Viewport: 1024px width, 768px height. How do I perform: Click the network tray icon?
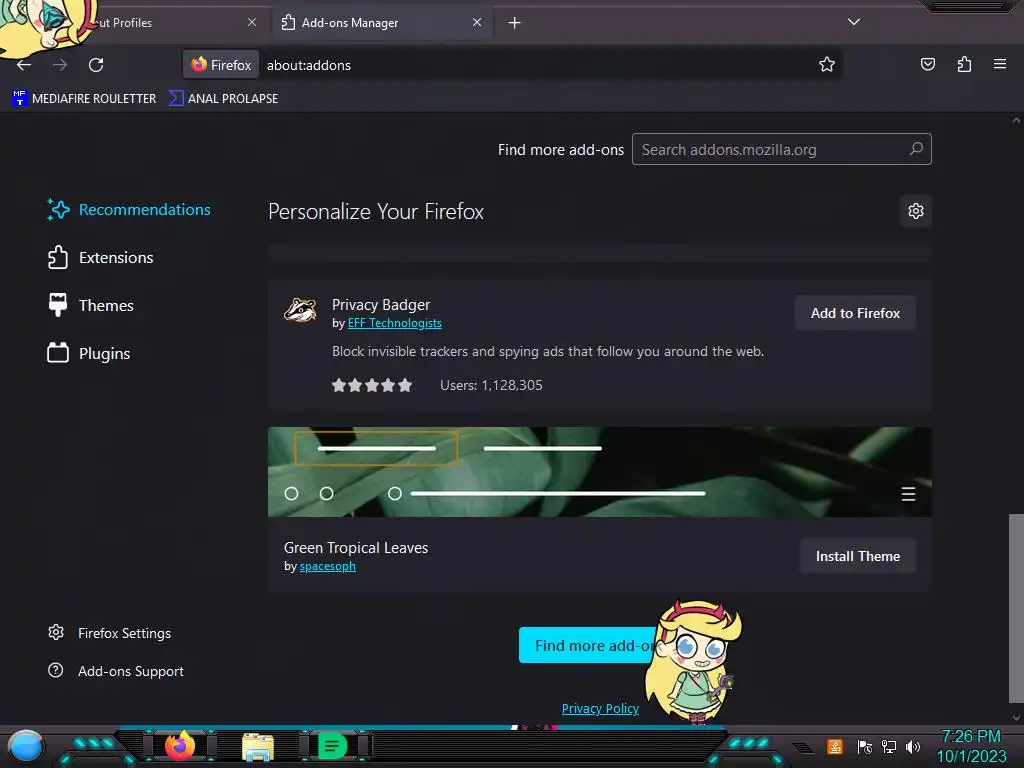(889, 747)
